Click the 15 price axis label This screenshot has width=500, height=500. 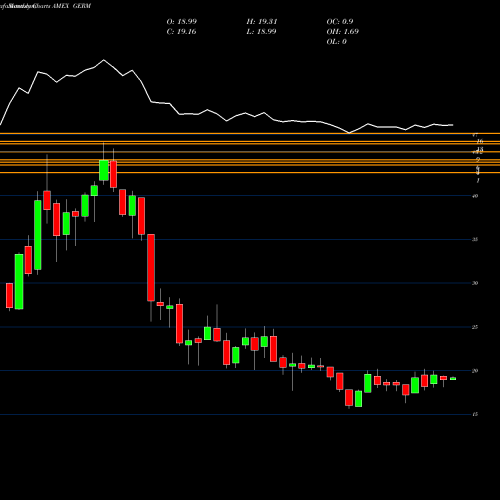click(x=475, y=414)
